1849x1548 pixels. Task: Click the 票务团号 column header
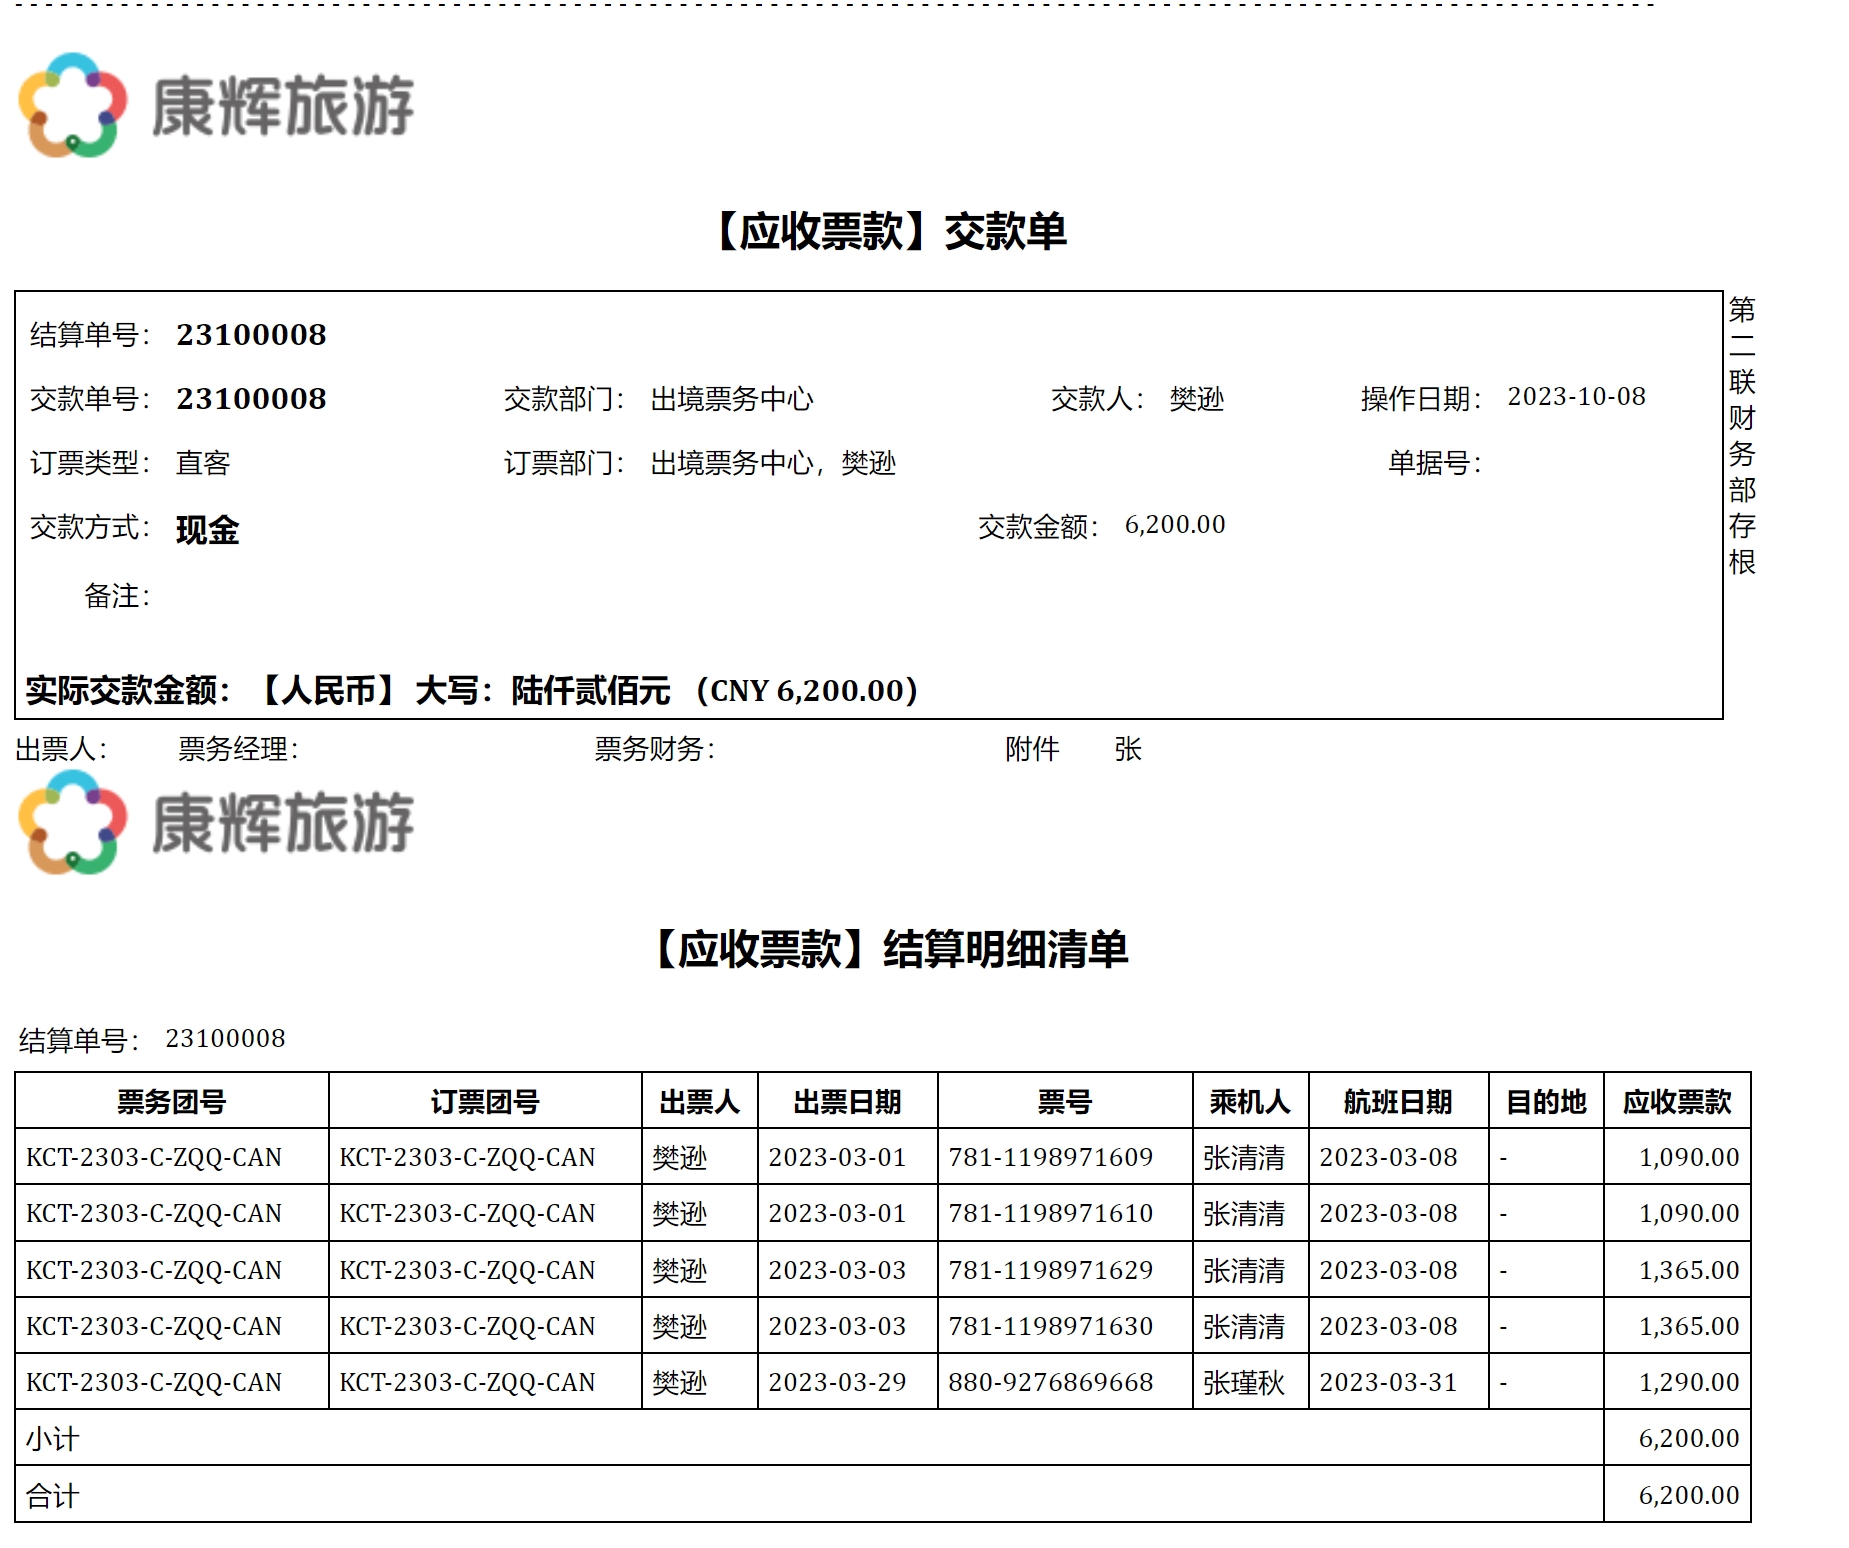[171, 1102]
